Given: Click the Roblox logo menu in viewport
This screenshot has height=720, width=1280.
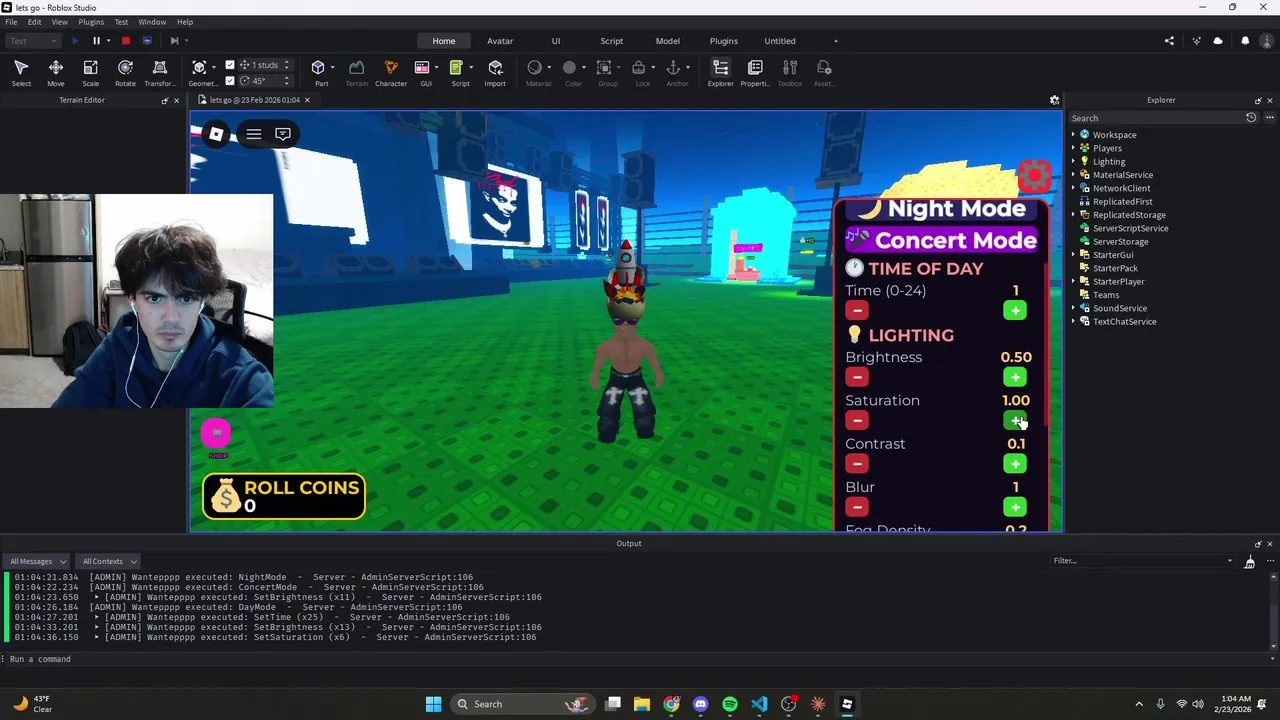Looking at the screenshot, I should 216,134.
